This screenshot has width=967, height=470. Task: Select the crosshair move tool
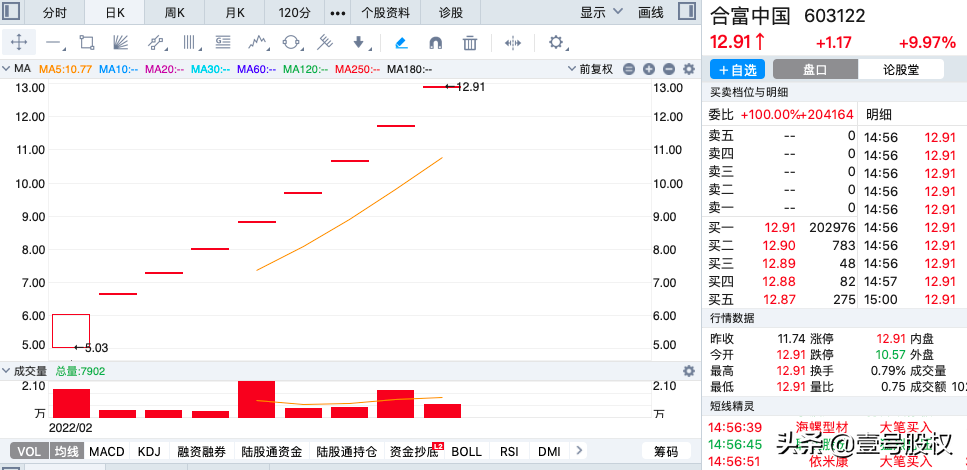coord(19,43)
